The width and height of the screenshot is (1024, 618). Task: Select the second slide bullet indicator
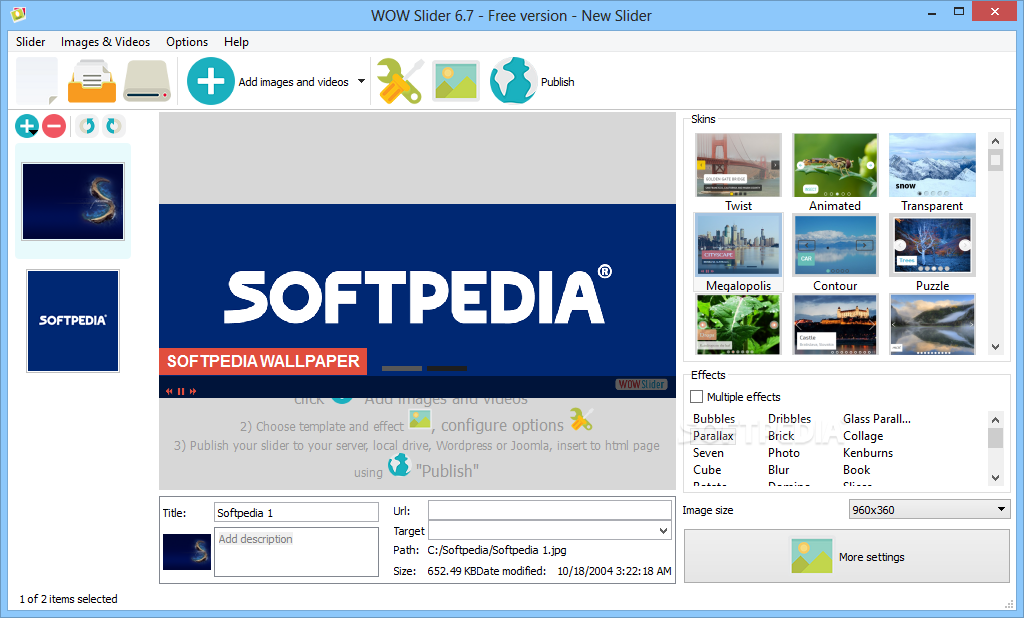point(447,368)
